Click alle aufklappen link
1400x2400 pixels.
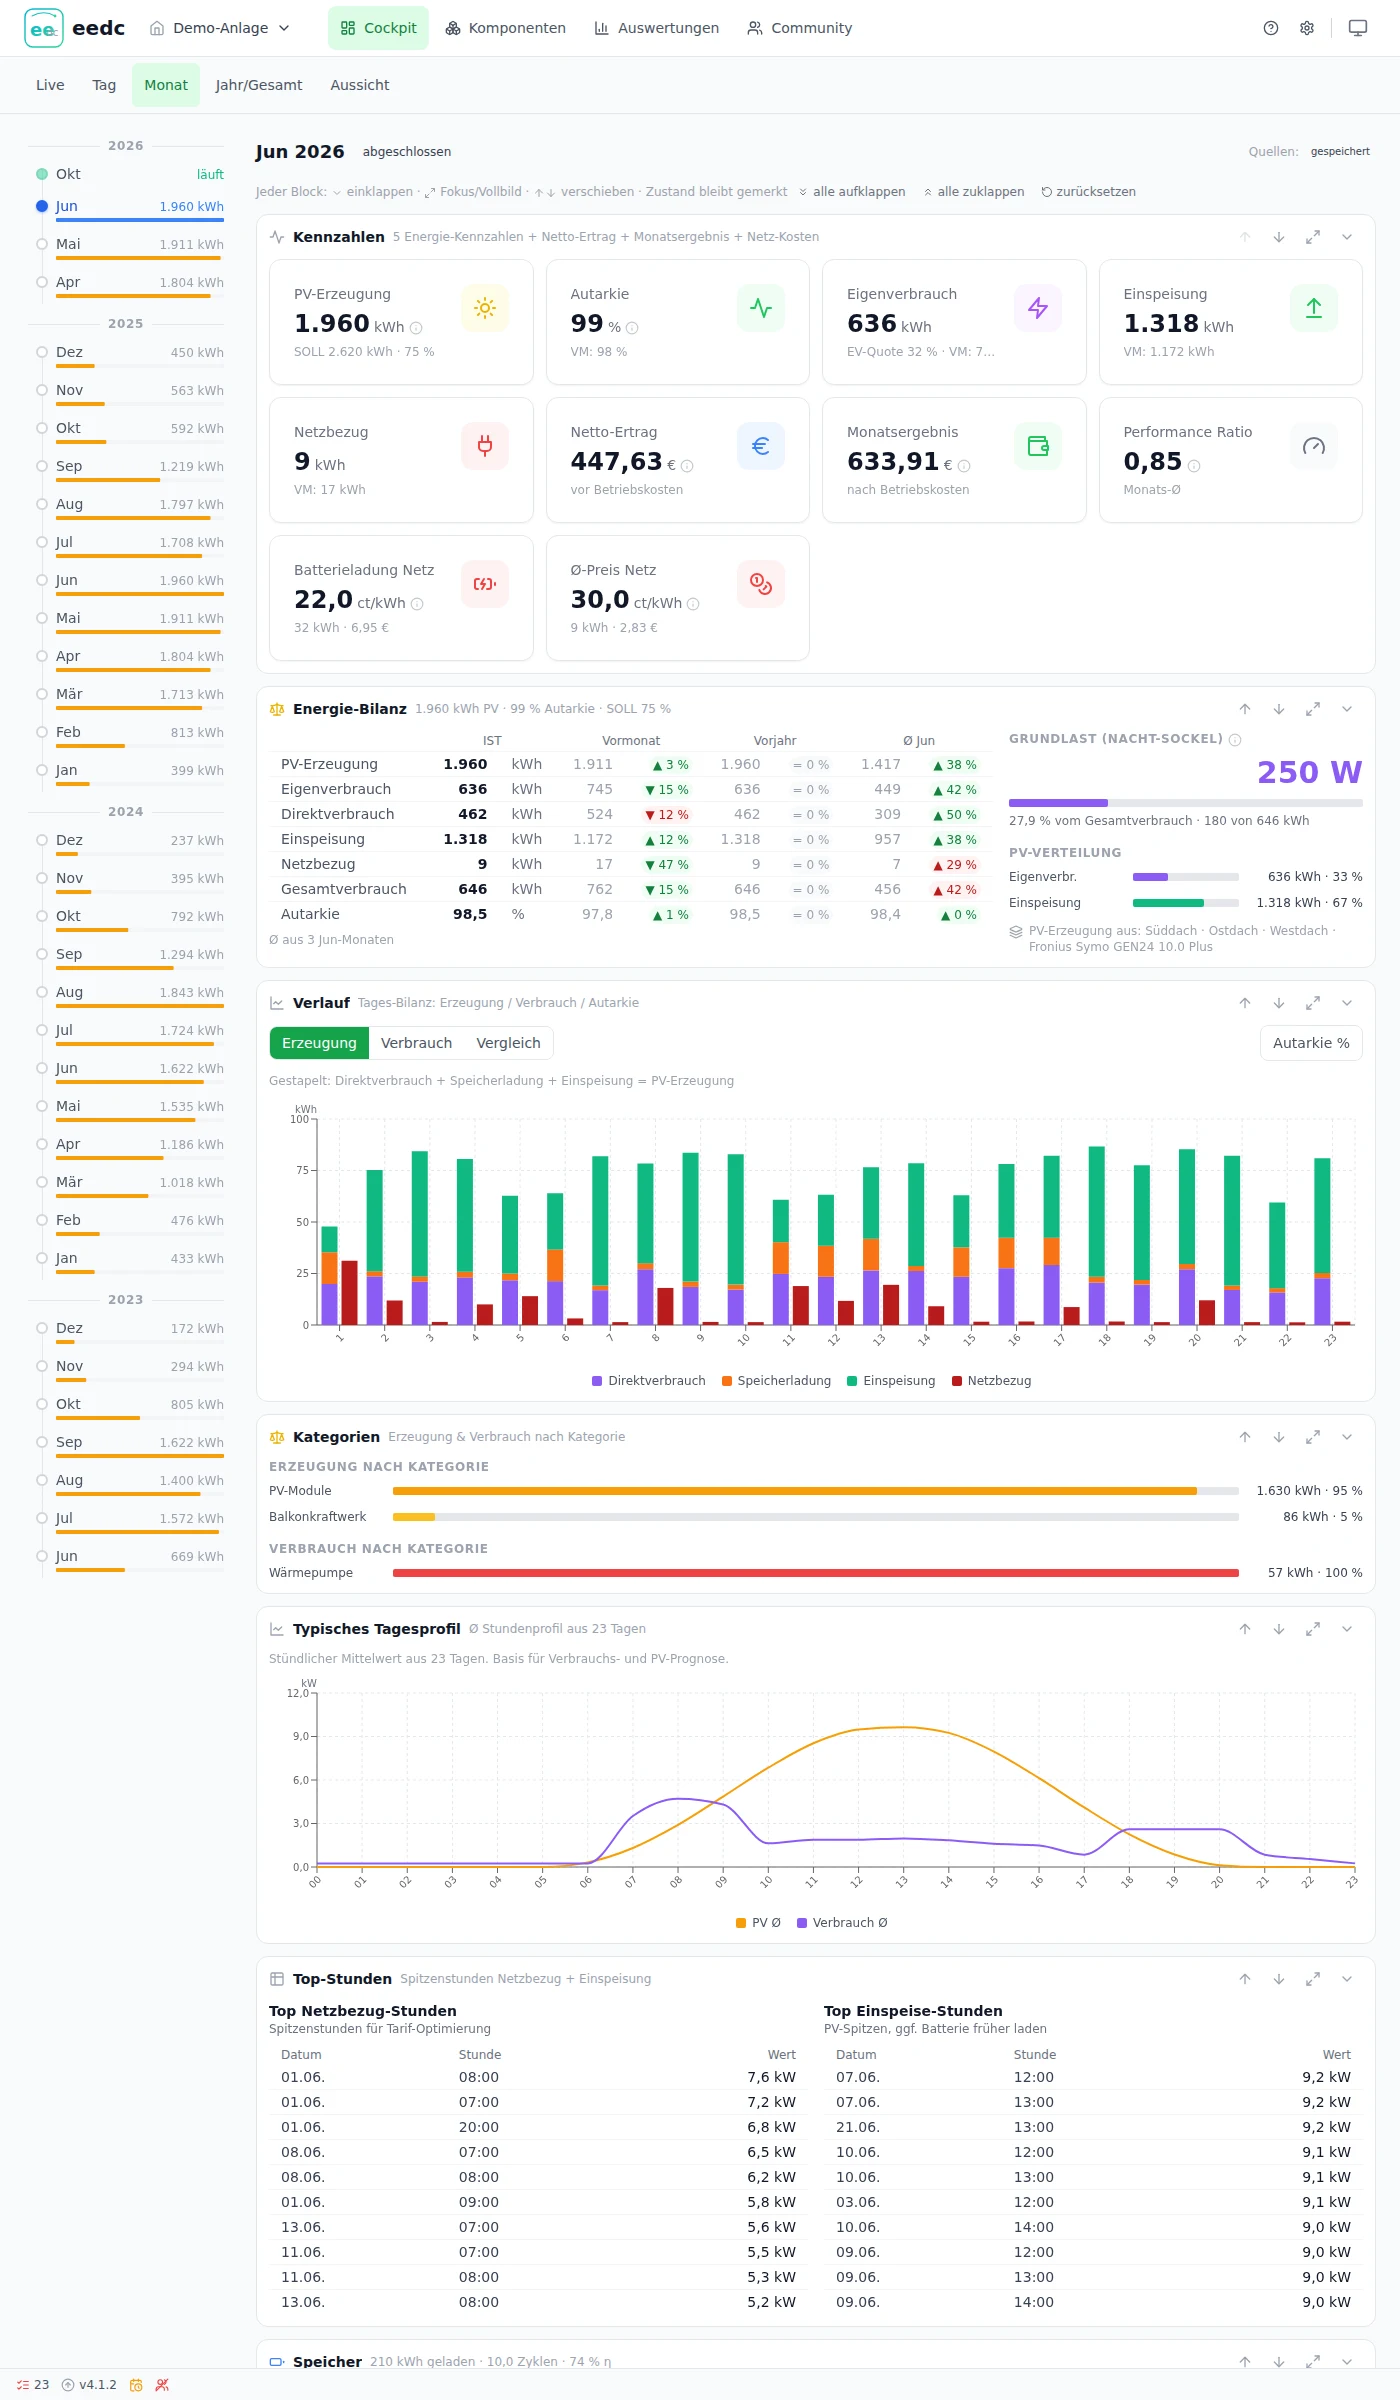(851, 192)
